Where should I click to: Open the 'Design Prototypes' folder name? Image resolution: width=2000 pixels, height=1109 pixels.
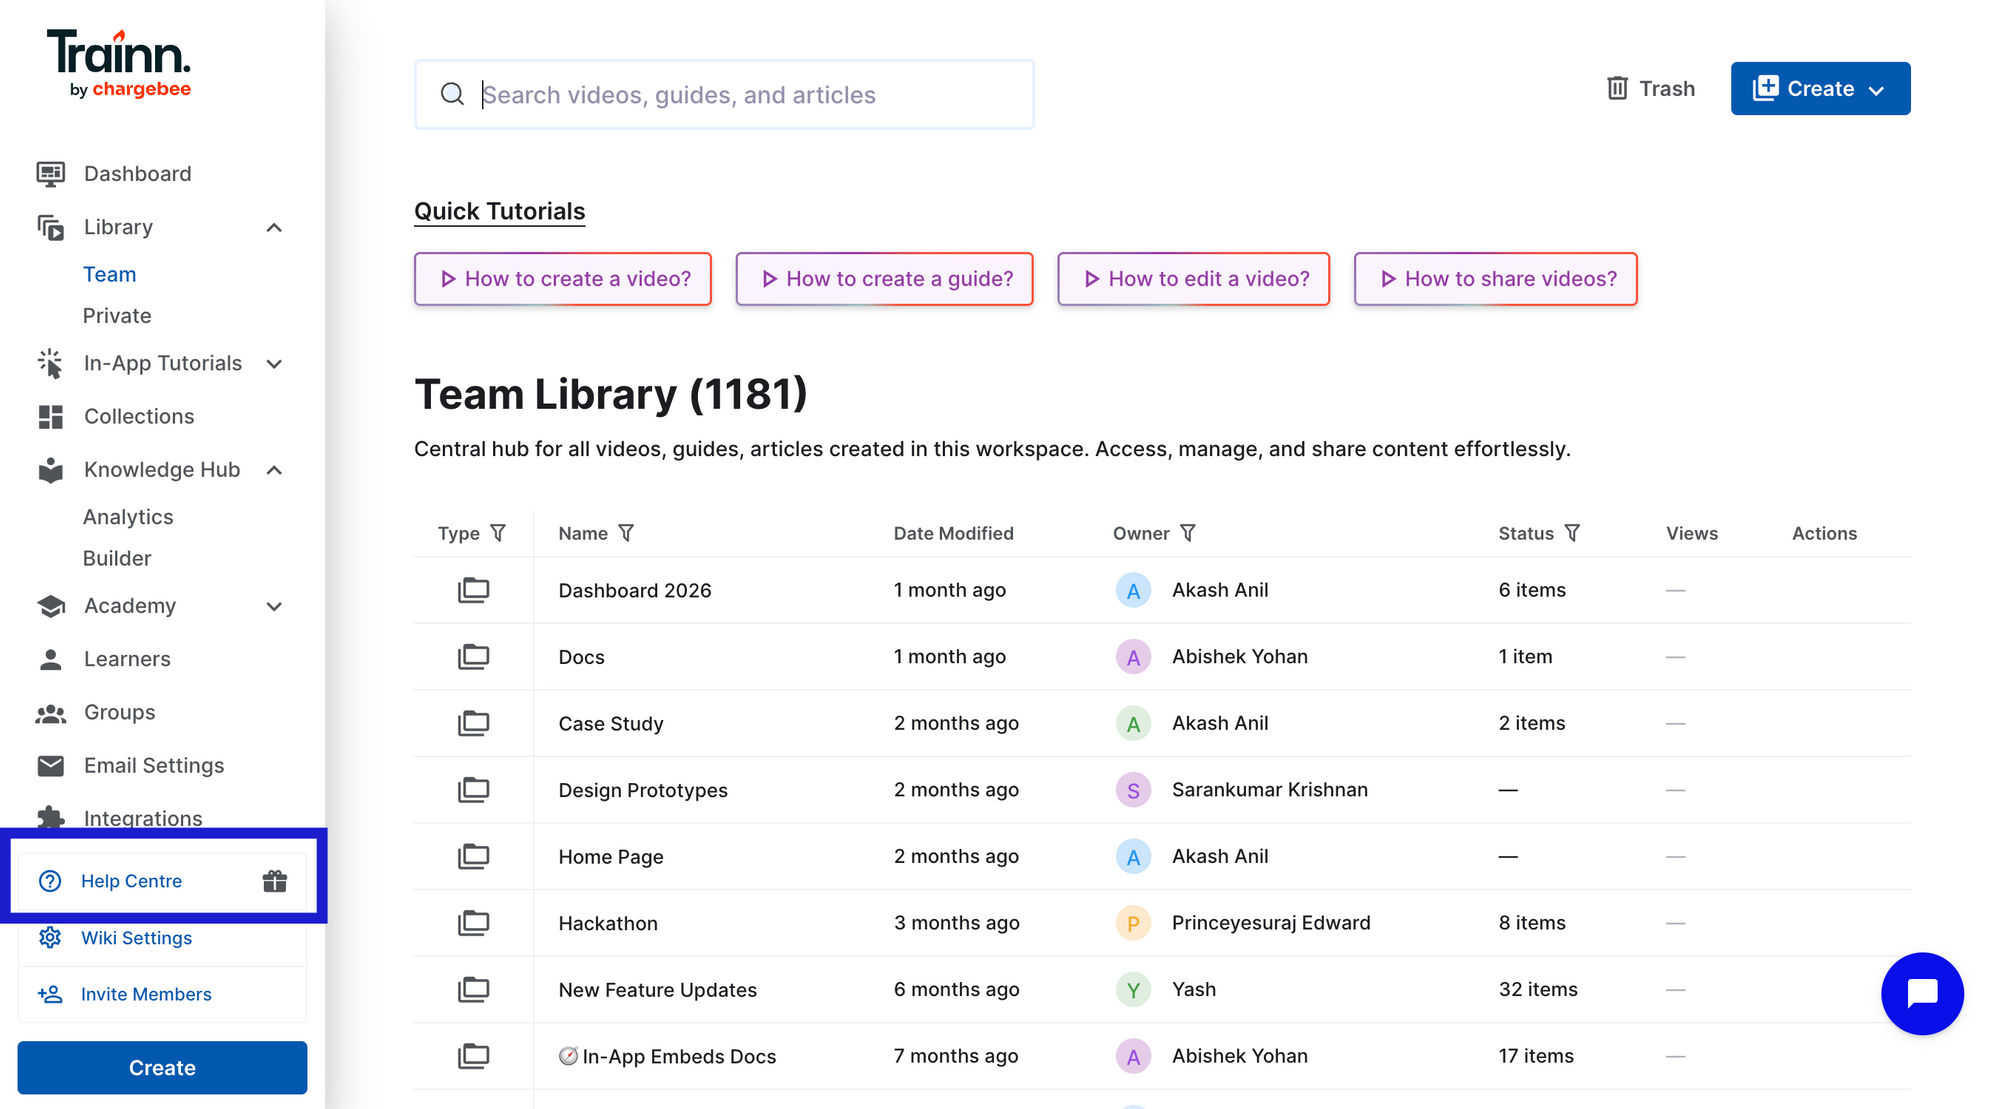pyautogui.click(x=643, y=790)
